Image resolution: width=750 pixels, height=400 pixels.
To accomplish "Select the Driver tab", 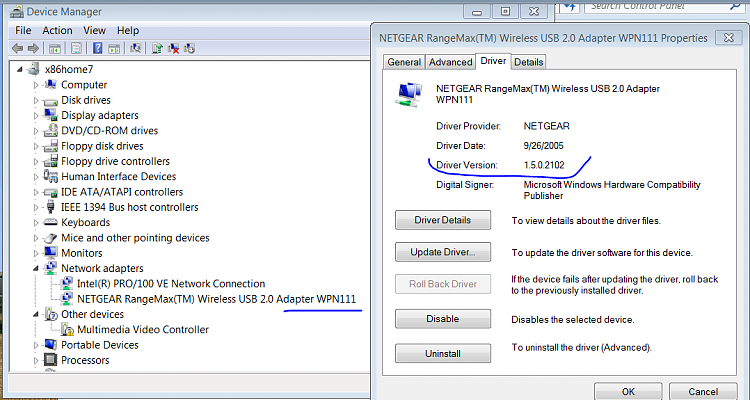I will coord(493,61).
